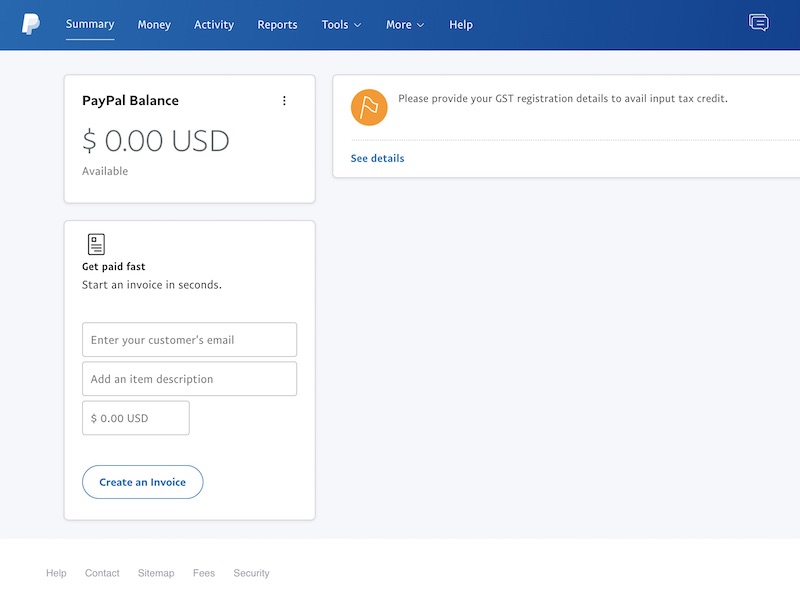Click the GST registration details message
800x591 pixels.
563,98
